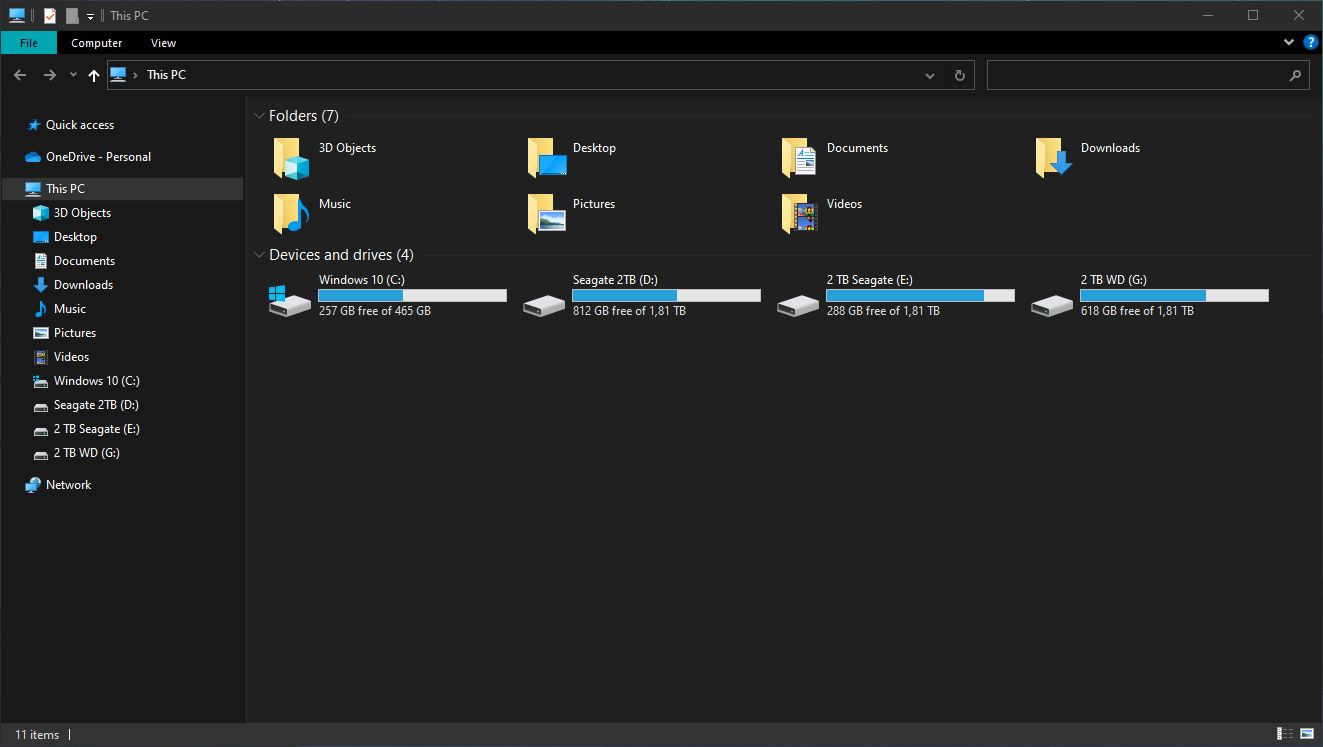The width and height of the screenshot is (1323, 747).
Task: Select the Windows 10 (C:) drive icon
Action: 289,301
